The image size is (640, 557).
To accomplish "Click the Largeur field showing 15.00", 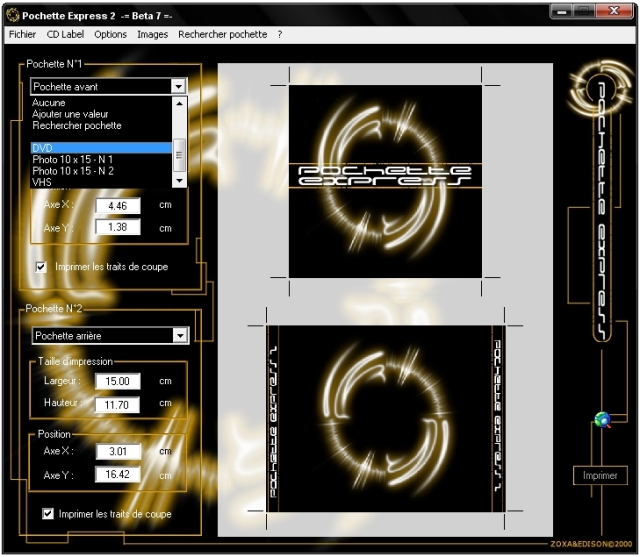I will pos(118,381).
